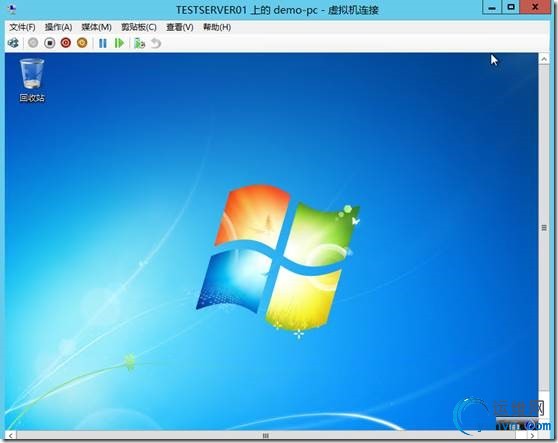558x443 pixels.
Task: Turn off the virtual machine icon
Action: coord(49,43)
